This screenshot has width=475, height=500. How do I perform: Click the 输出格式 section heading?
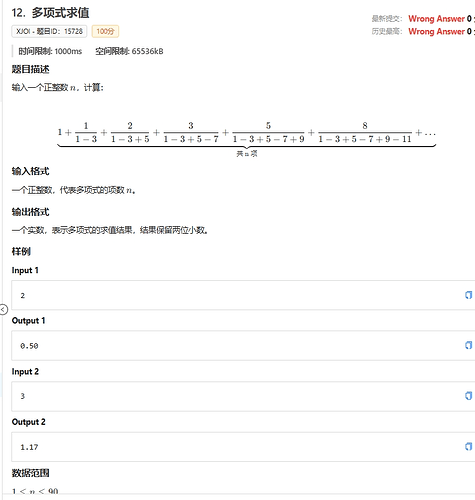[x=30, y=212]
